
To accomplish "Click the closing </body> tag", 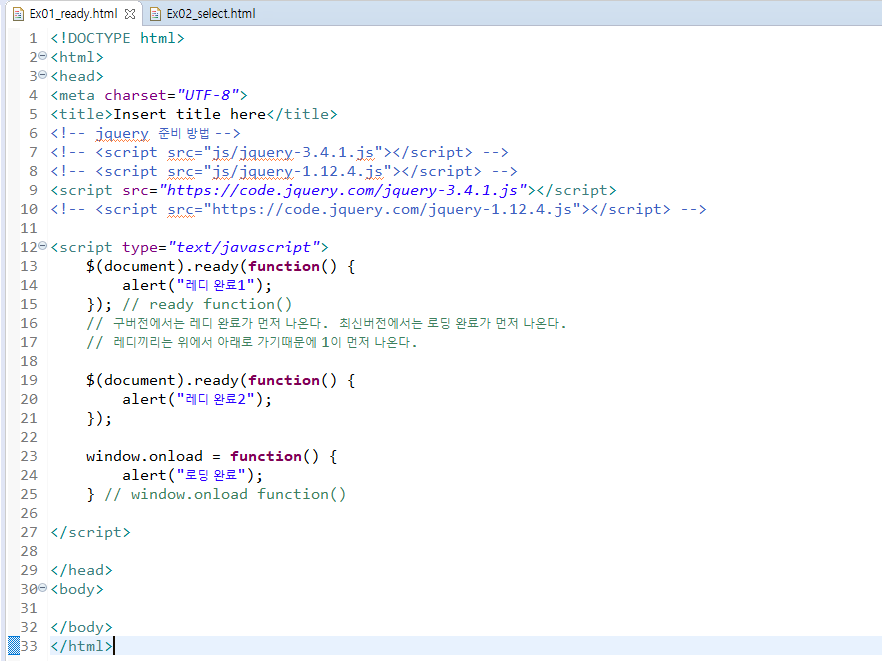I will pos(82,627).
